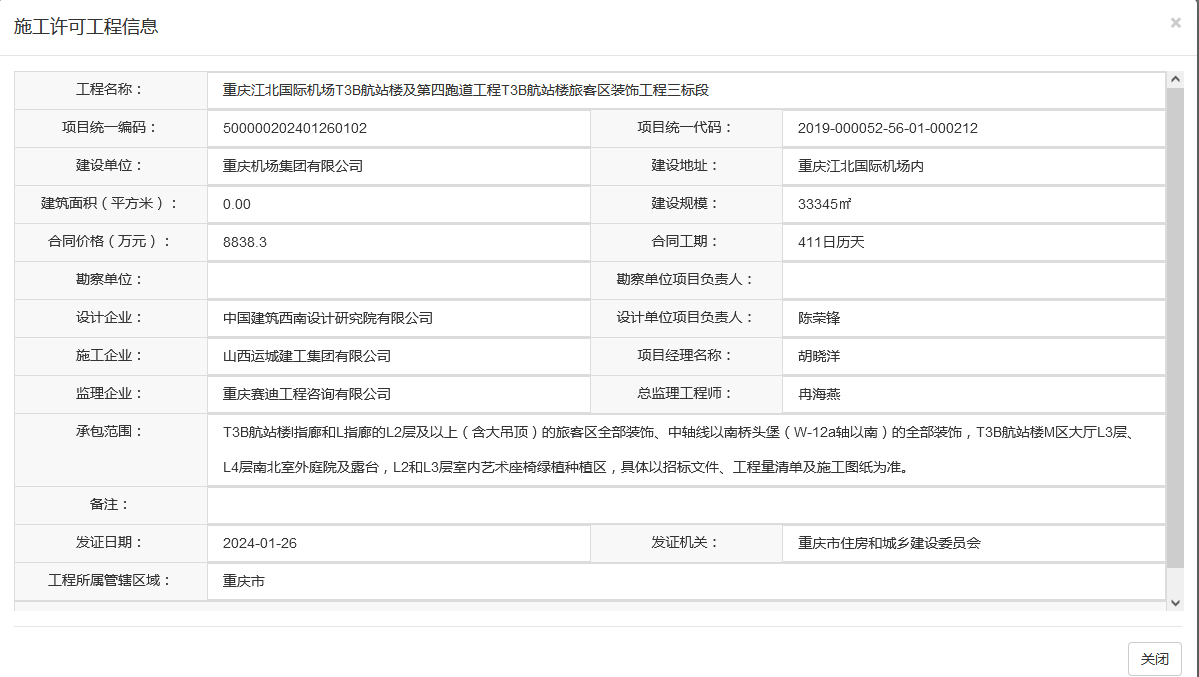Click 重庆江北国际机场内 address value
The image size is (1199, 677).
point(861,166)
